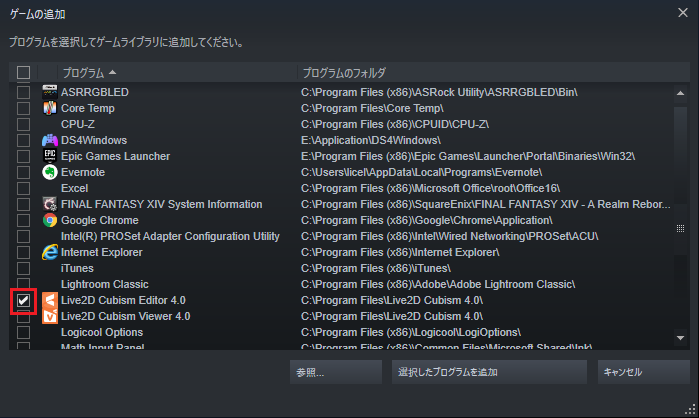This screenshot has height=418, width=699.
Task: Check the Google Chrome checkbox
Action: pyautogui.click(x=23, y=221)
